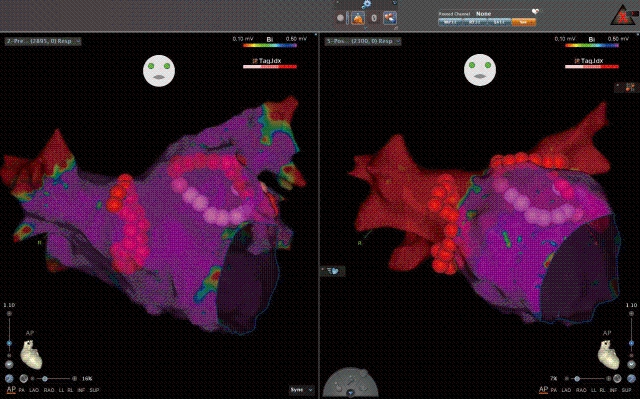The image size is (640, 399).
Task: Switch right pane to the SUP view
Action: tap(626, 390)
